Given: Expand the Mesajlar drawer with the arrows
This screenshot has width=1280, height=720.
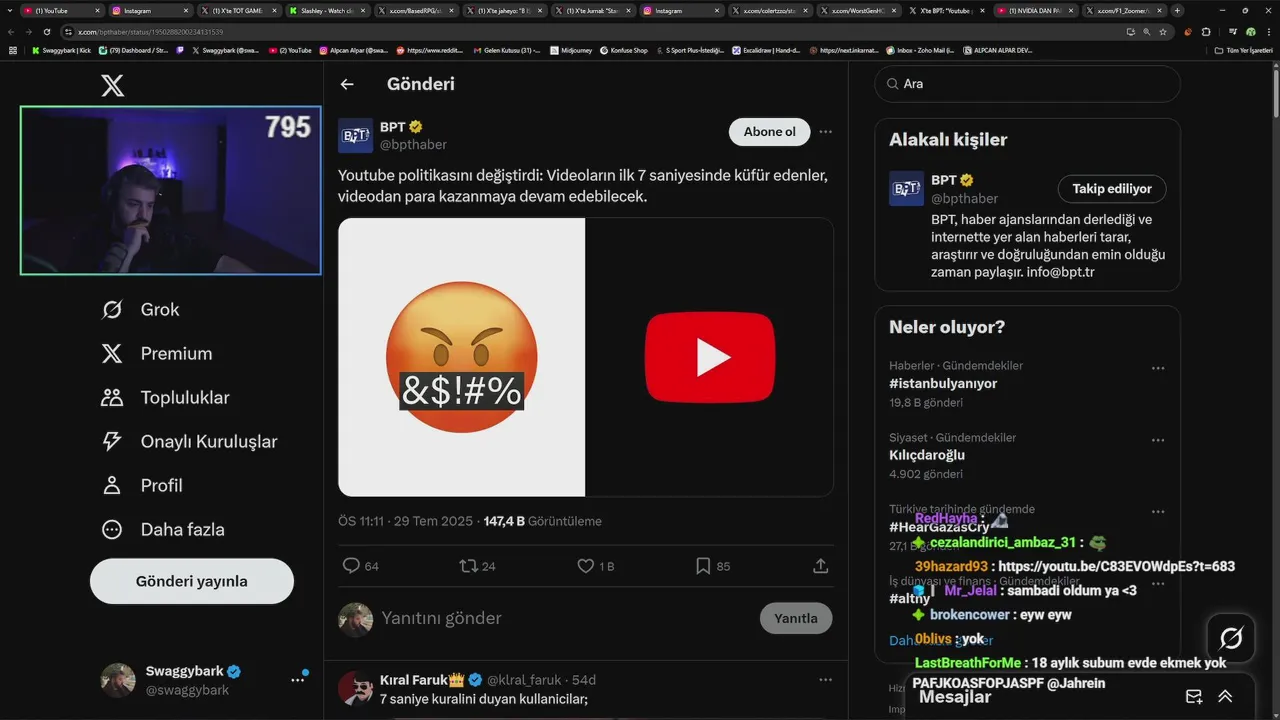Looking at the screenshot, I should point(1225,697).
